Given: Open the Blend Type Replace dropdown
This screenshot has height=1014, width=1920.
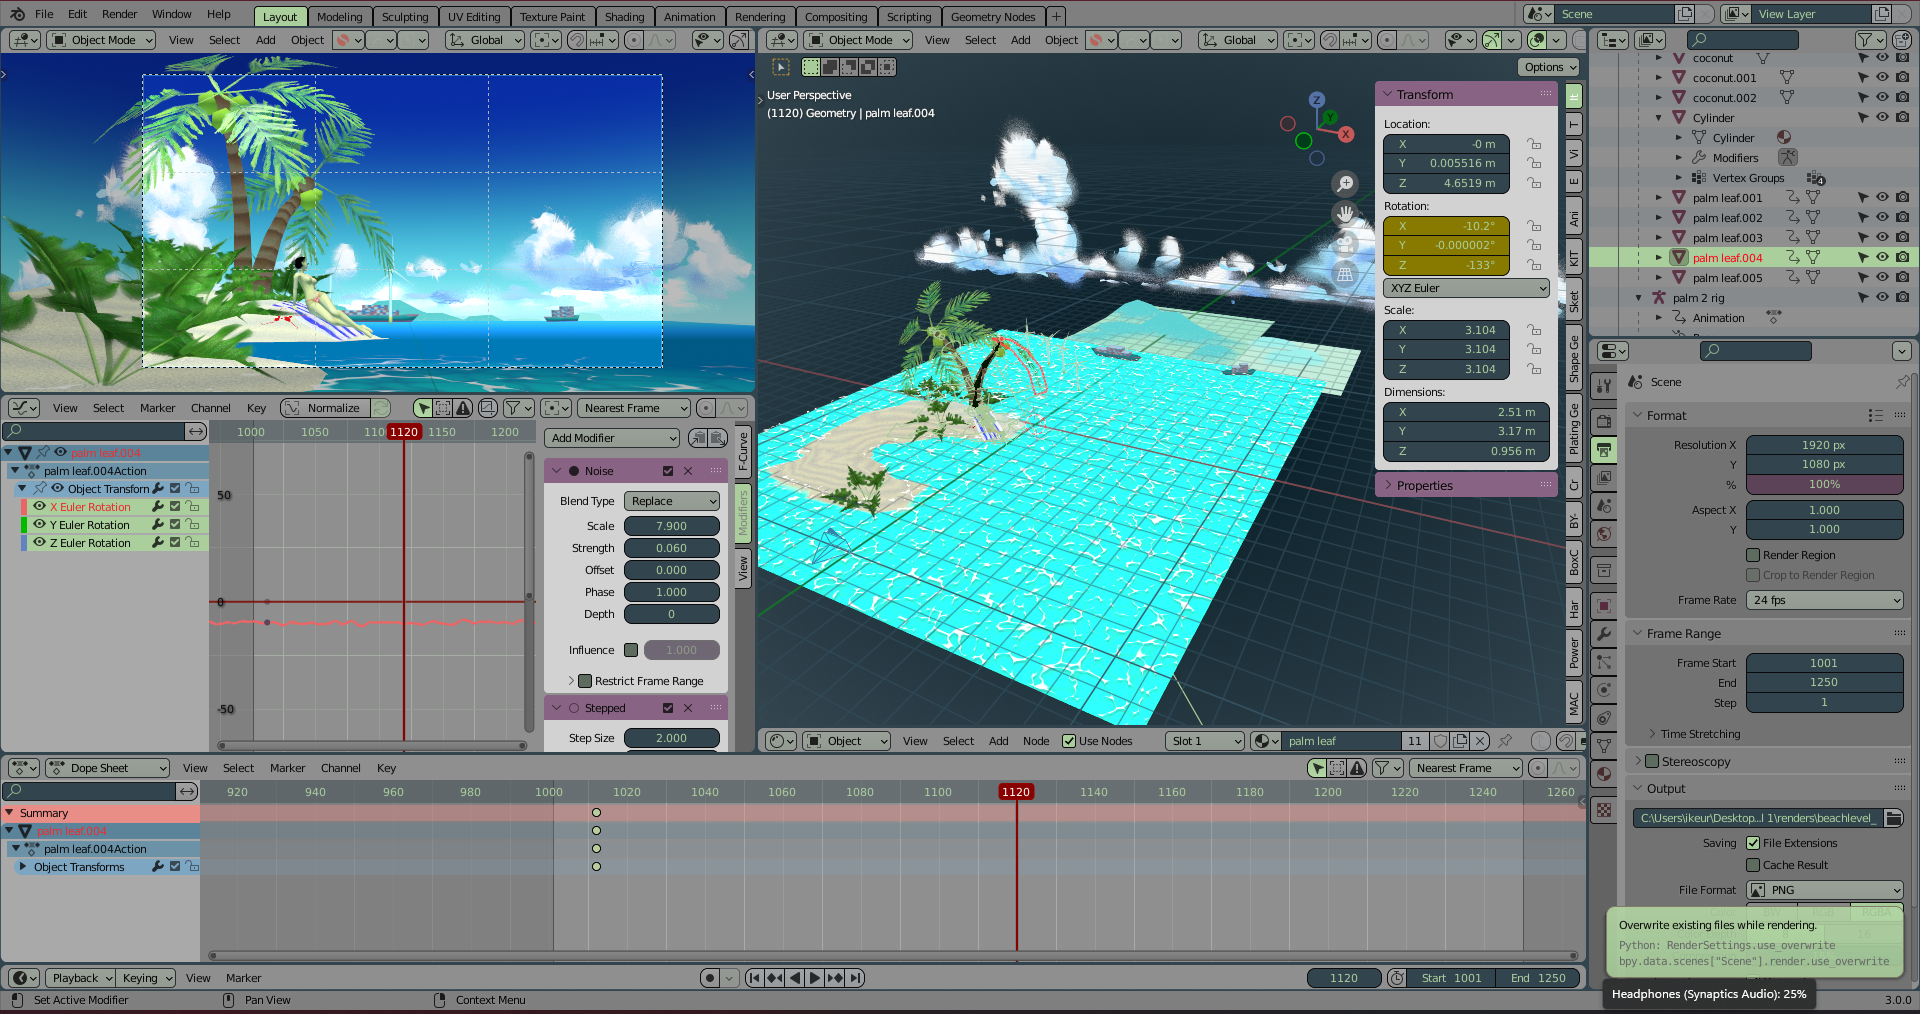Looking at the screenshot, I should pyautogui.click(x=672, y=501).
